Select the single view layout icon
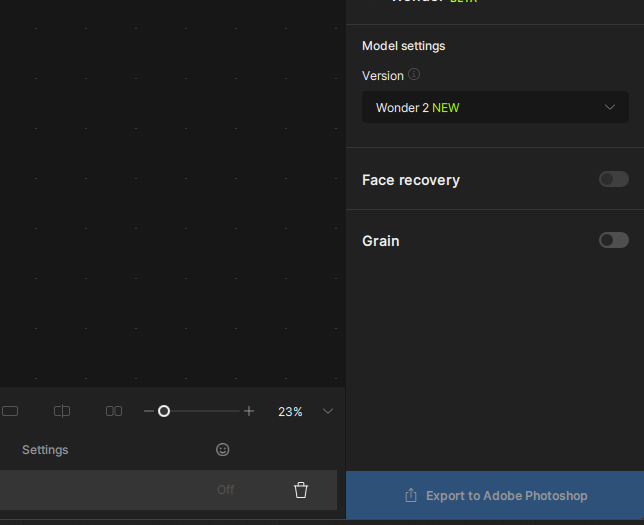 (x=10, y=411)
